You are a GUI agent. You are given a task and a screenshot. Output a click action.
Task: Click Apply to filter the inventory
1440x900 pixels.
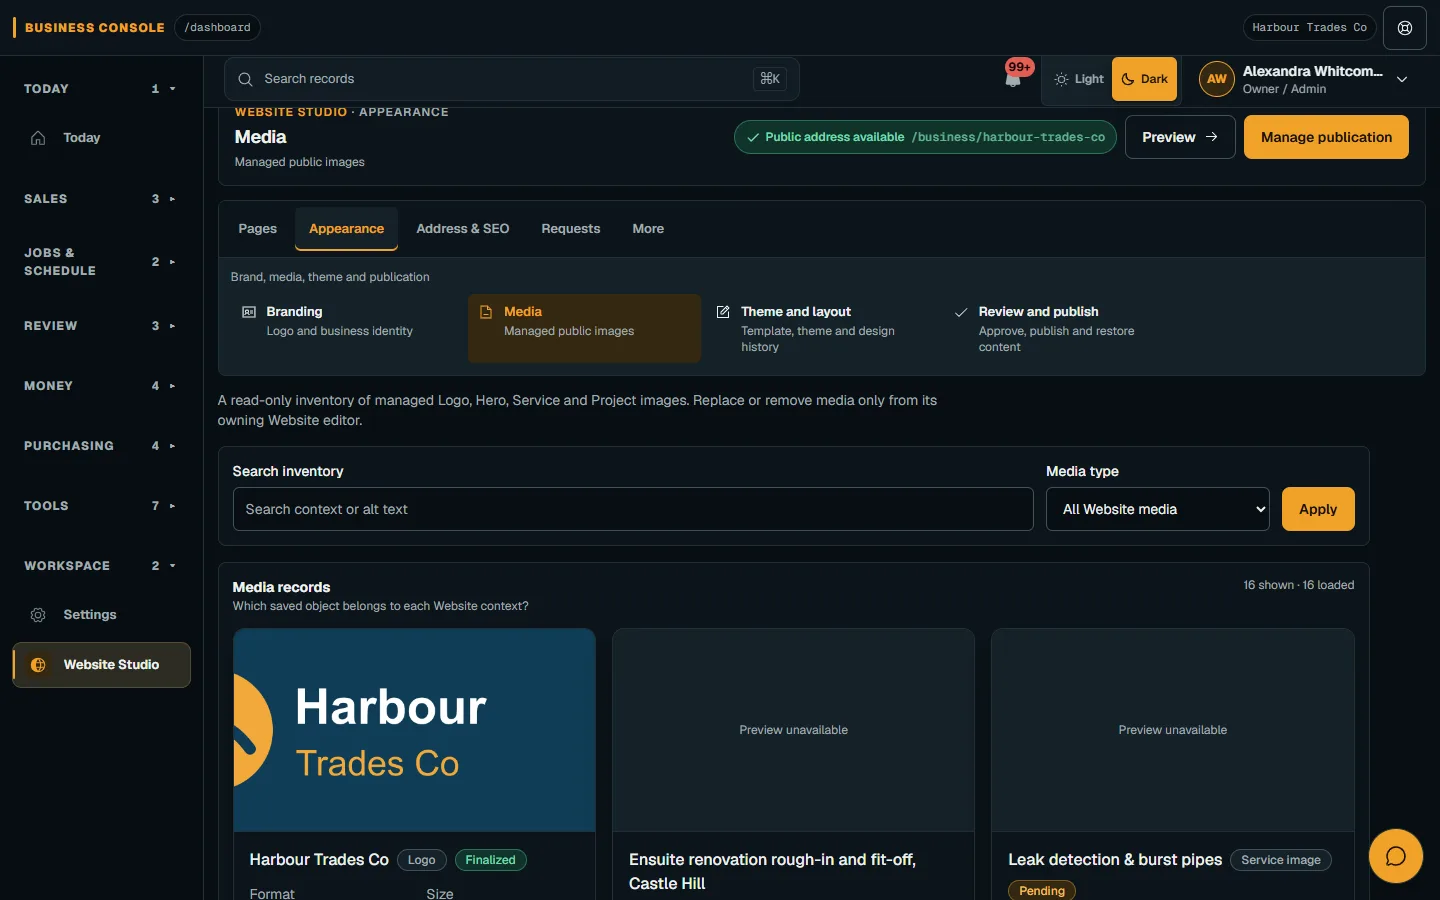click(x=1318, y=509)
